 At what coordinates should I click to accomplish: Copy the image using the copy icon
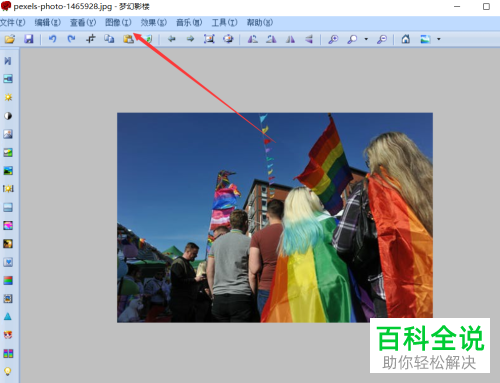[x=109, y=39]
